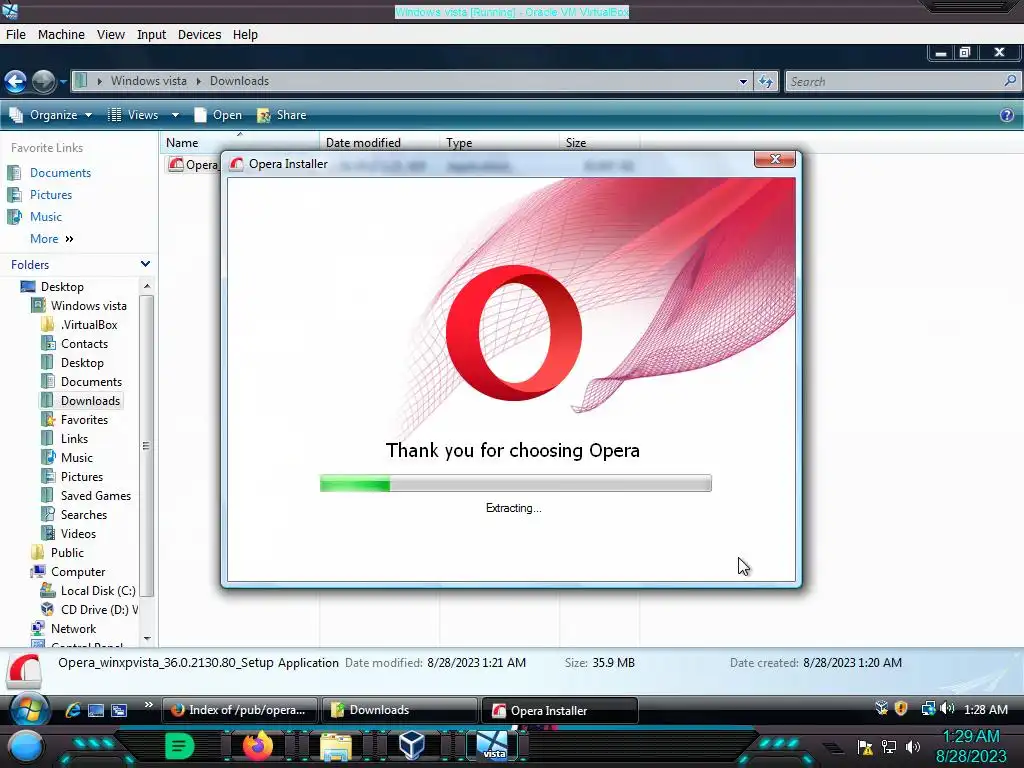1024x768 pixels.
Task: Select .VirtualBox folder in tree
Action: (89, 325)
